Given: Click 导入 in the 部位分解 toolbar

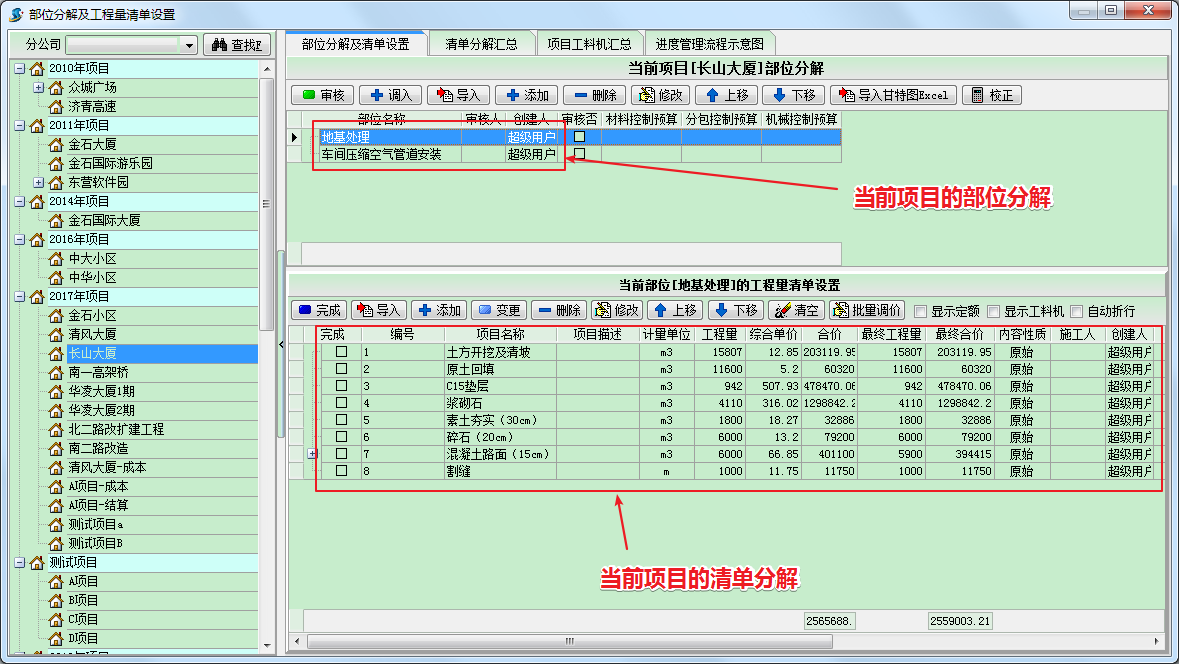Looking at the screenshot, I should point(459,96).
